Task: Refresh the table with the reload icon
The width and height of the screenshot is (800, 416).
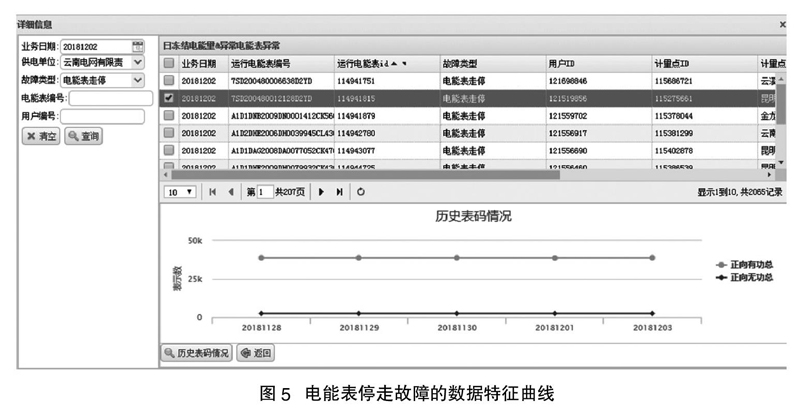Action: (361, 192)
